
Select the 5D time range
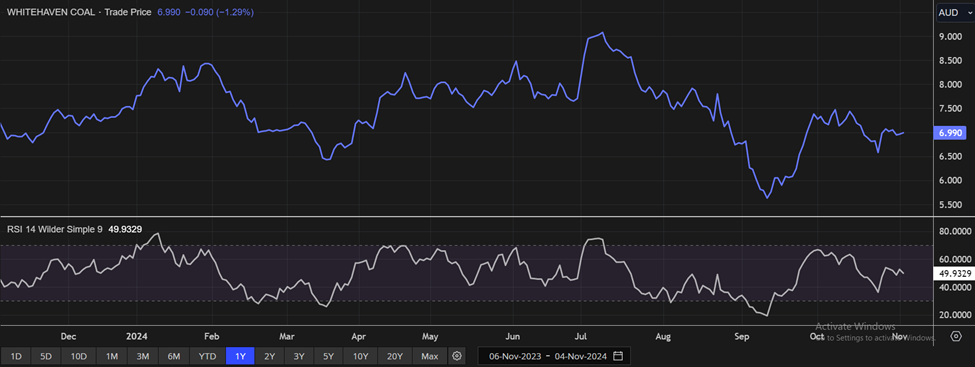[46, 356]
